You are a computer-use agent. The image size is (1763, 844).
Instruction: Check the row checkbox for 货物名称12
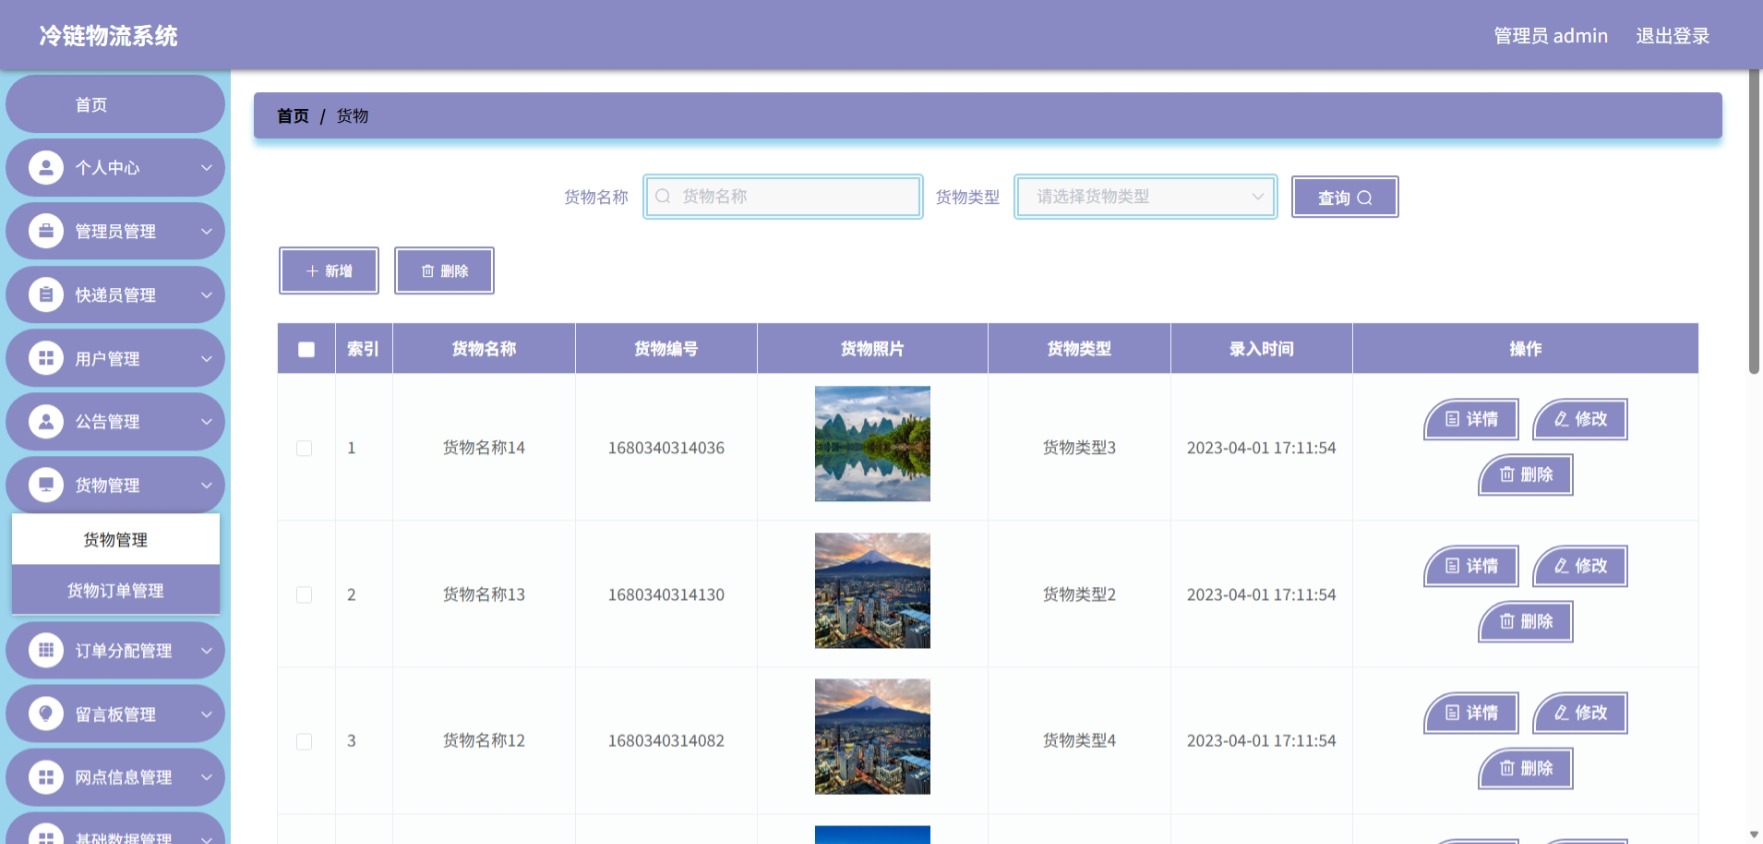click(304, 741)
